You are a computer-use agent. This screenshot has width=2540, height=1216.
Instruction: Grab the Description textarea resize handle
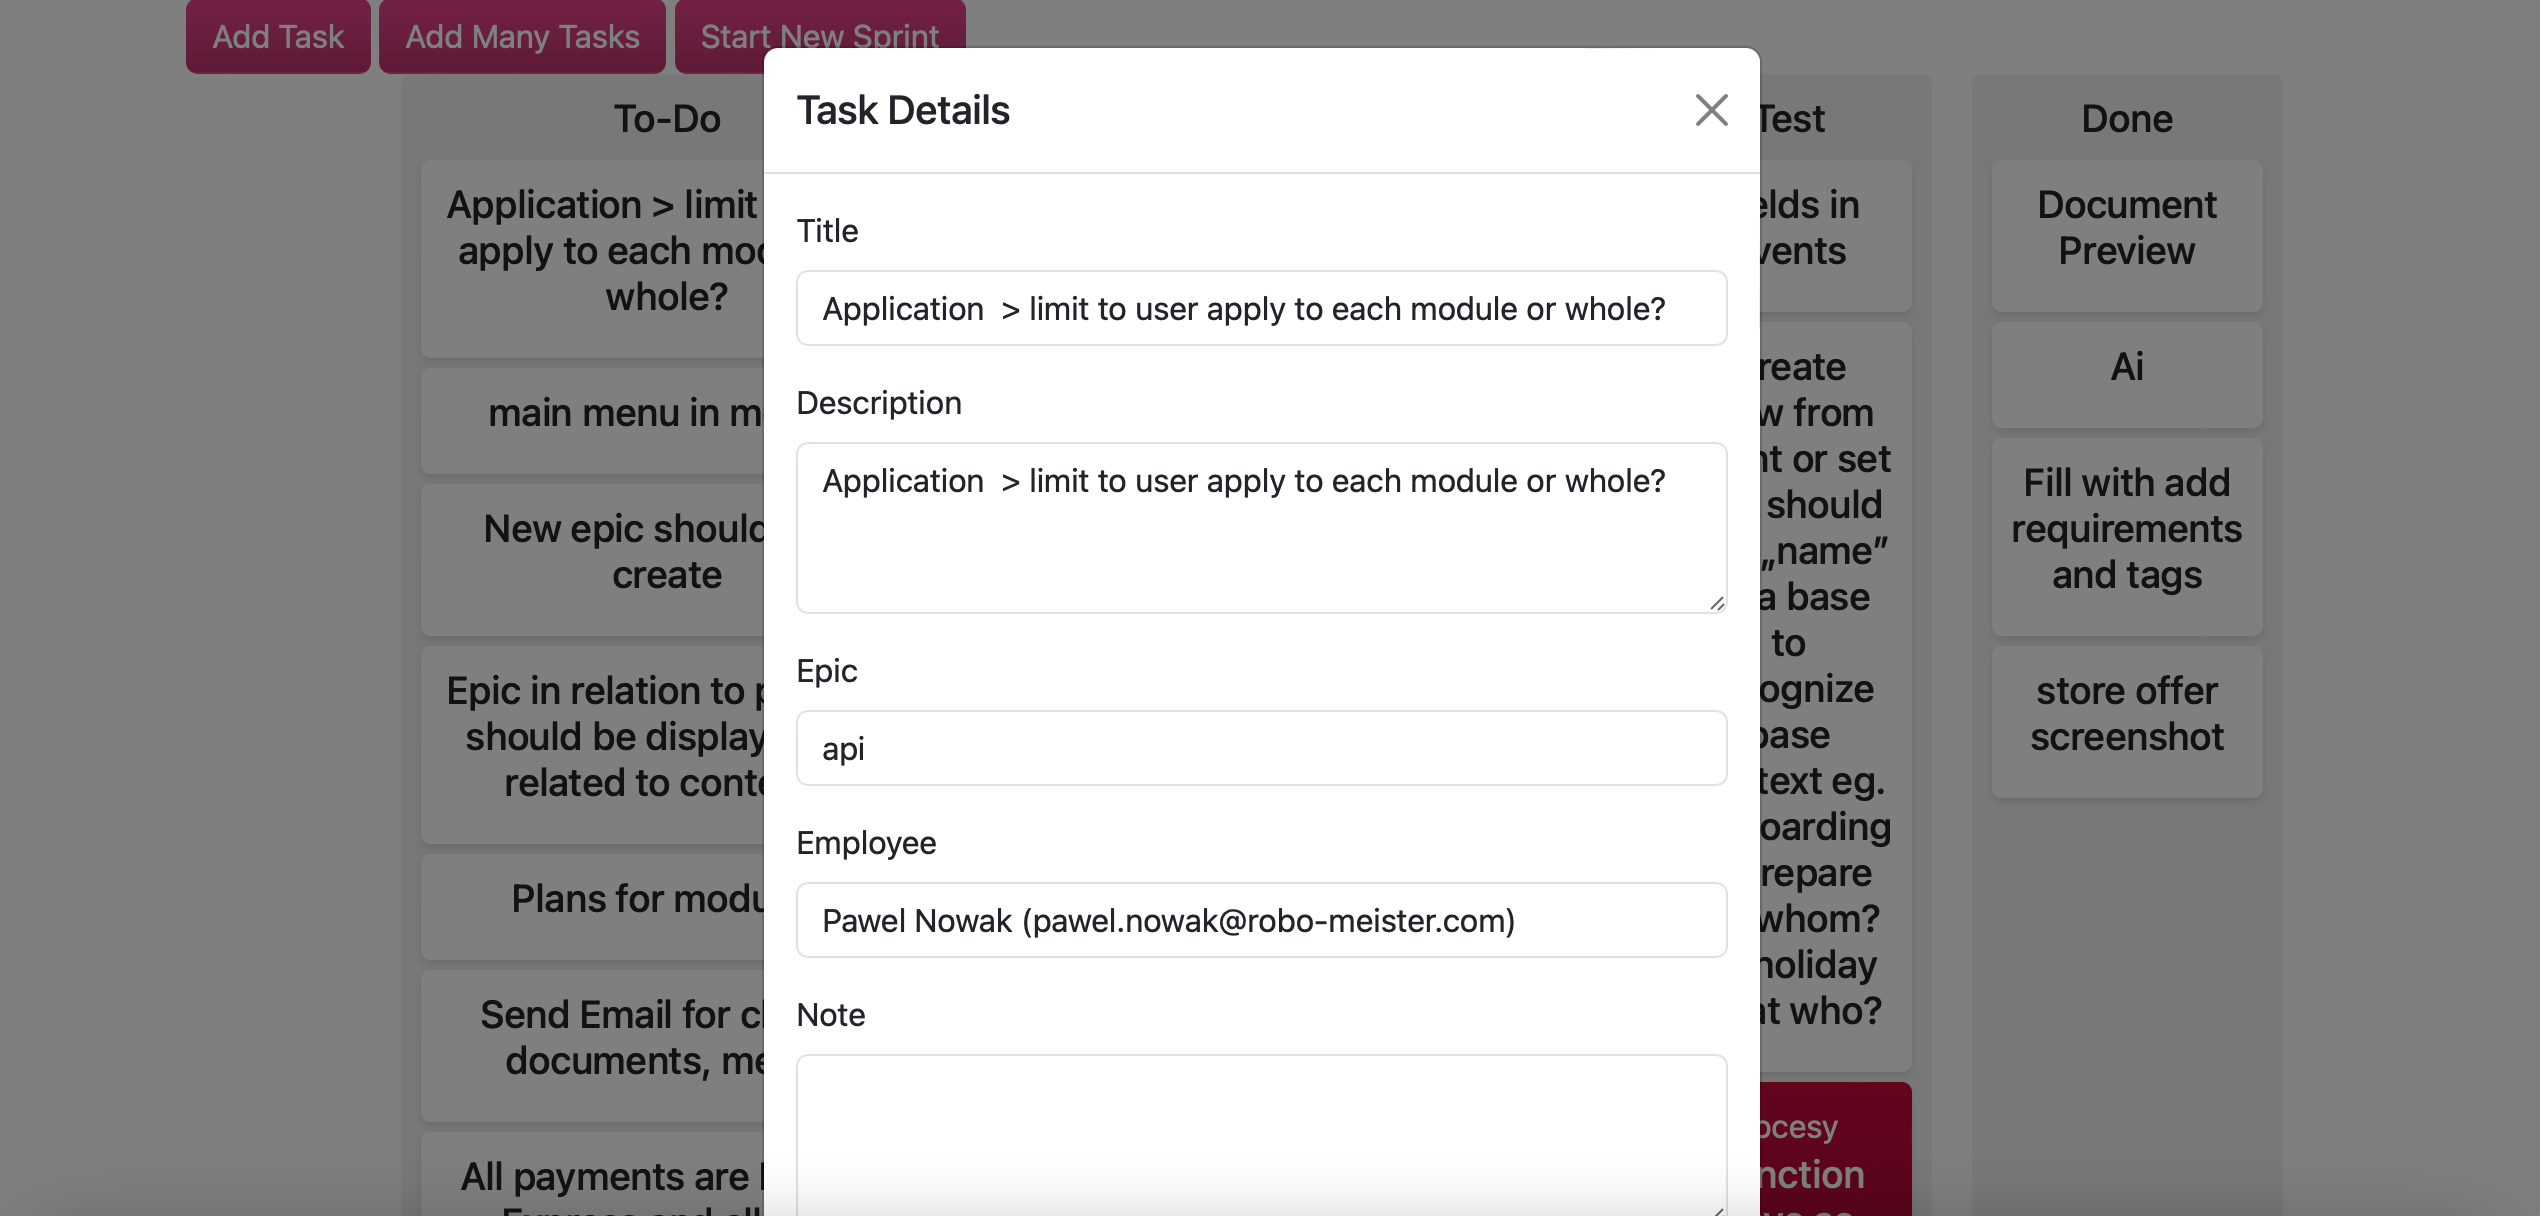[x=1716, y=603]
